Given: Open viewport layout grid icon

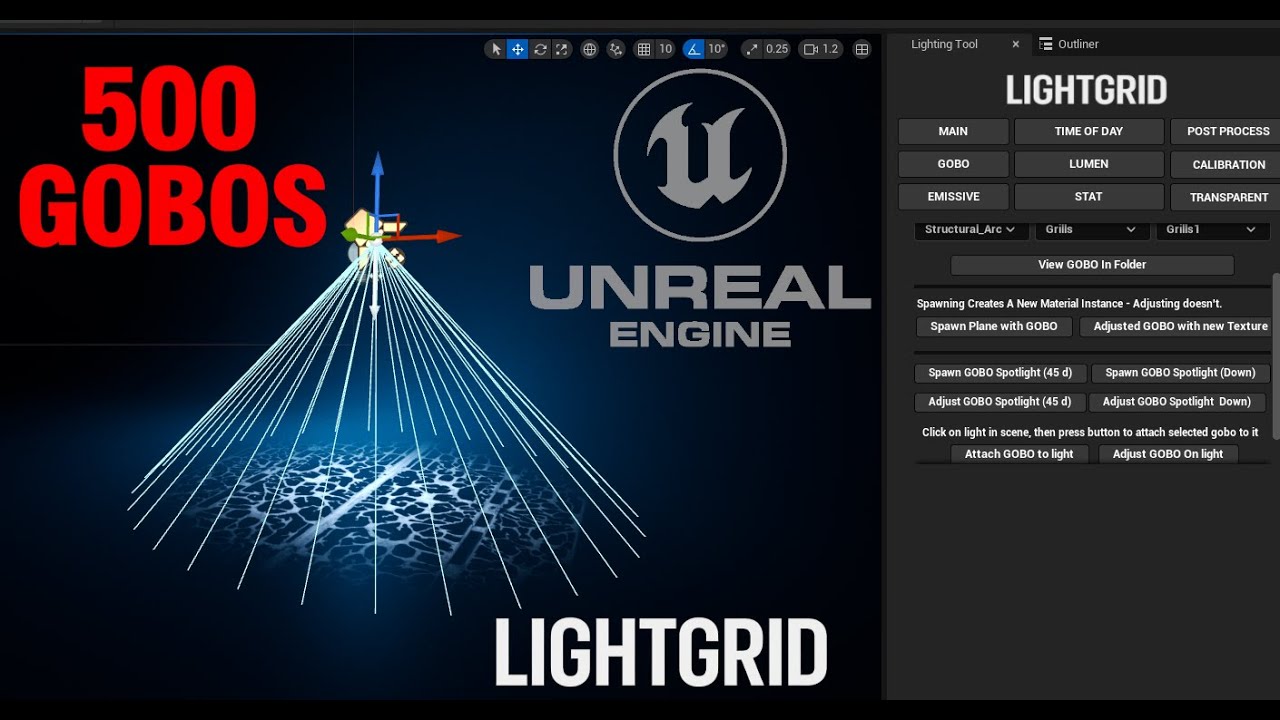Looking at the screenshot, I should pos(861,49).
